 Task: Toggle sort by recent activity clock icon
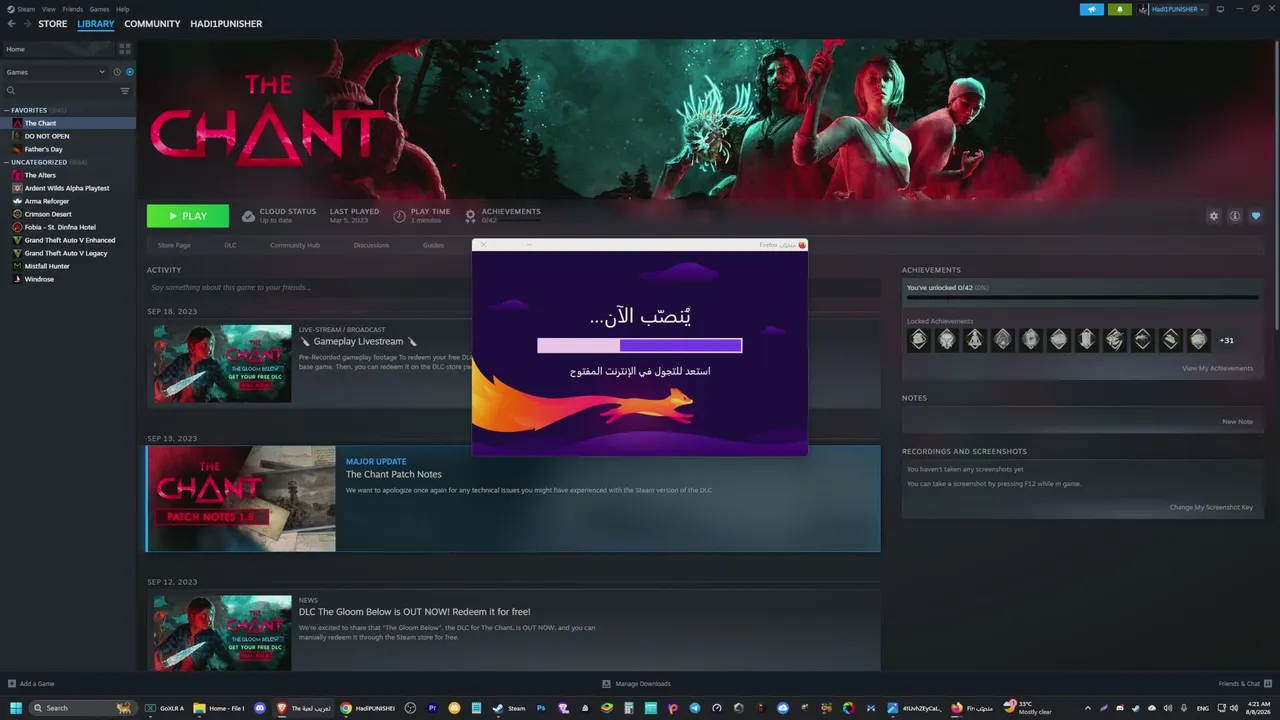(x=117, y=72)
